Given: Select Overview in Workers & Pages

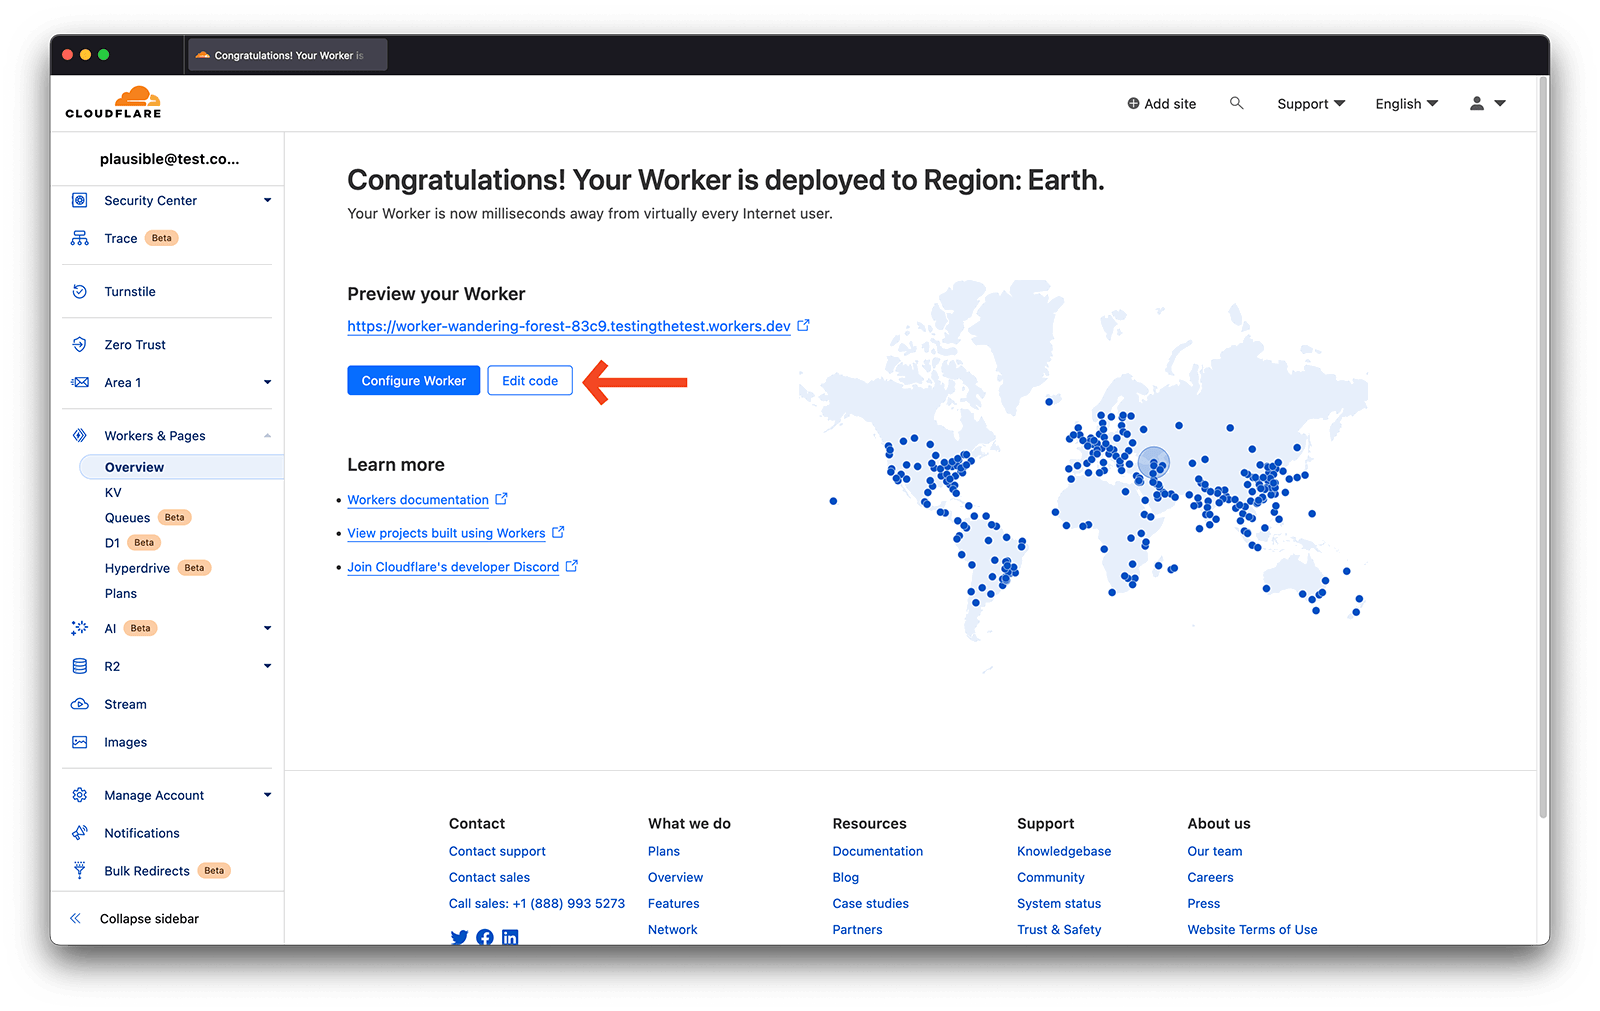Looking at the screenshot, I should point(181,467).
